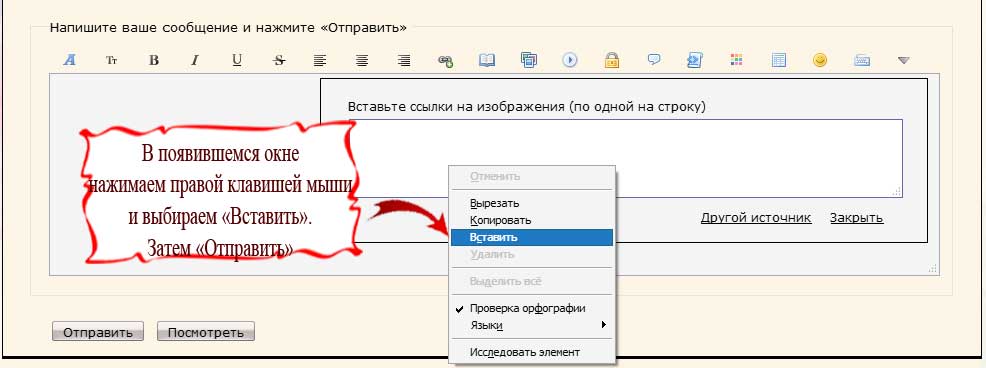Viewport: 986px width, 368px height.
Task: Click inside the image links text area
Action: 625,158
